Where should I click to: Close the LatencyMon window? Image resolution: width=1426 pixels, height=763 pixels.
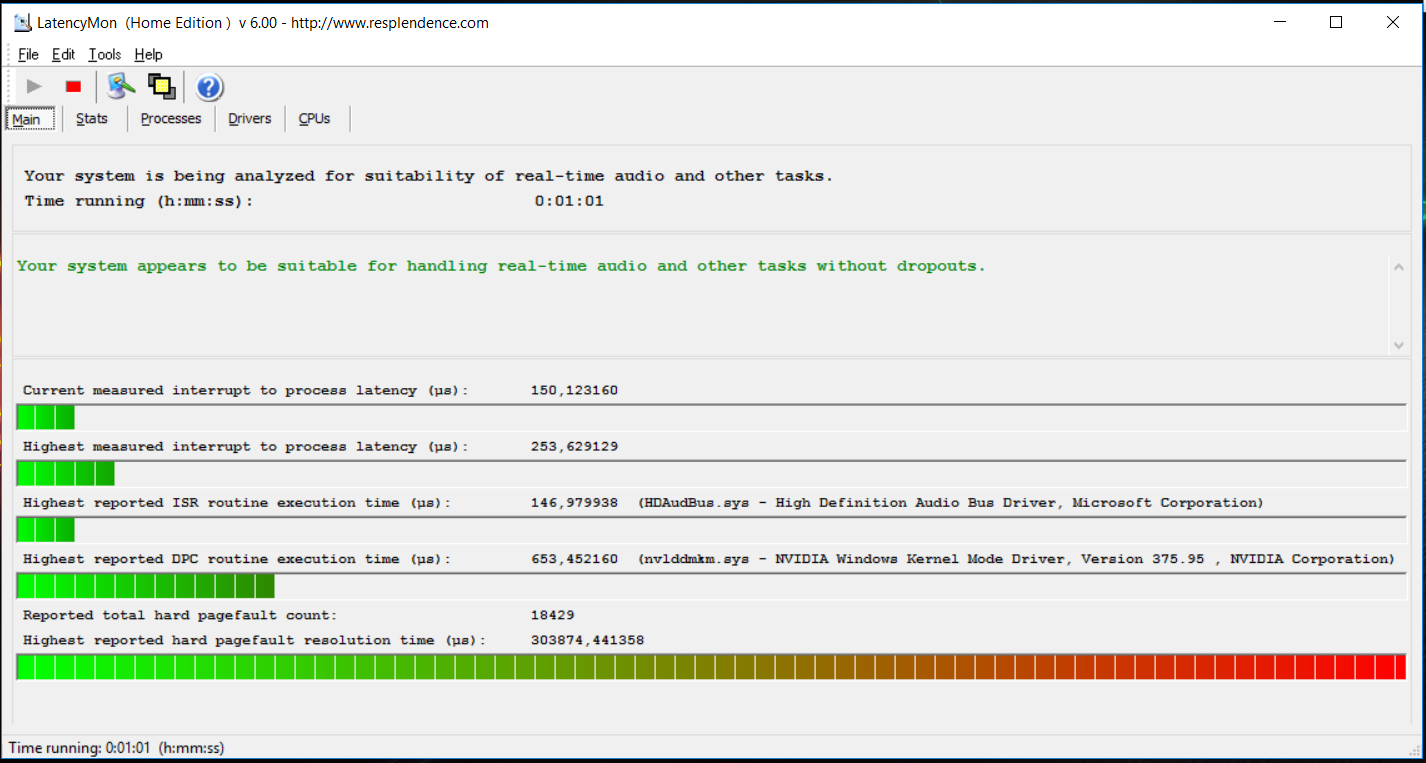pyautogui.click(x=1393, y=22)
